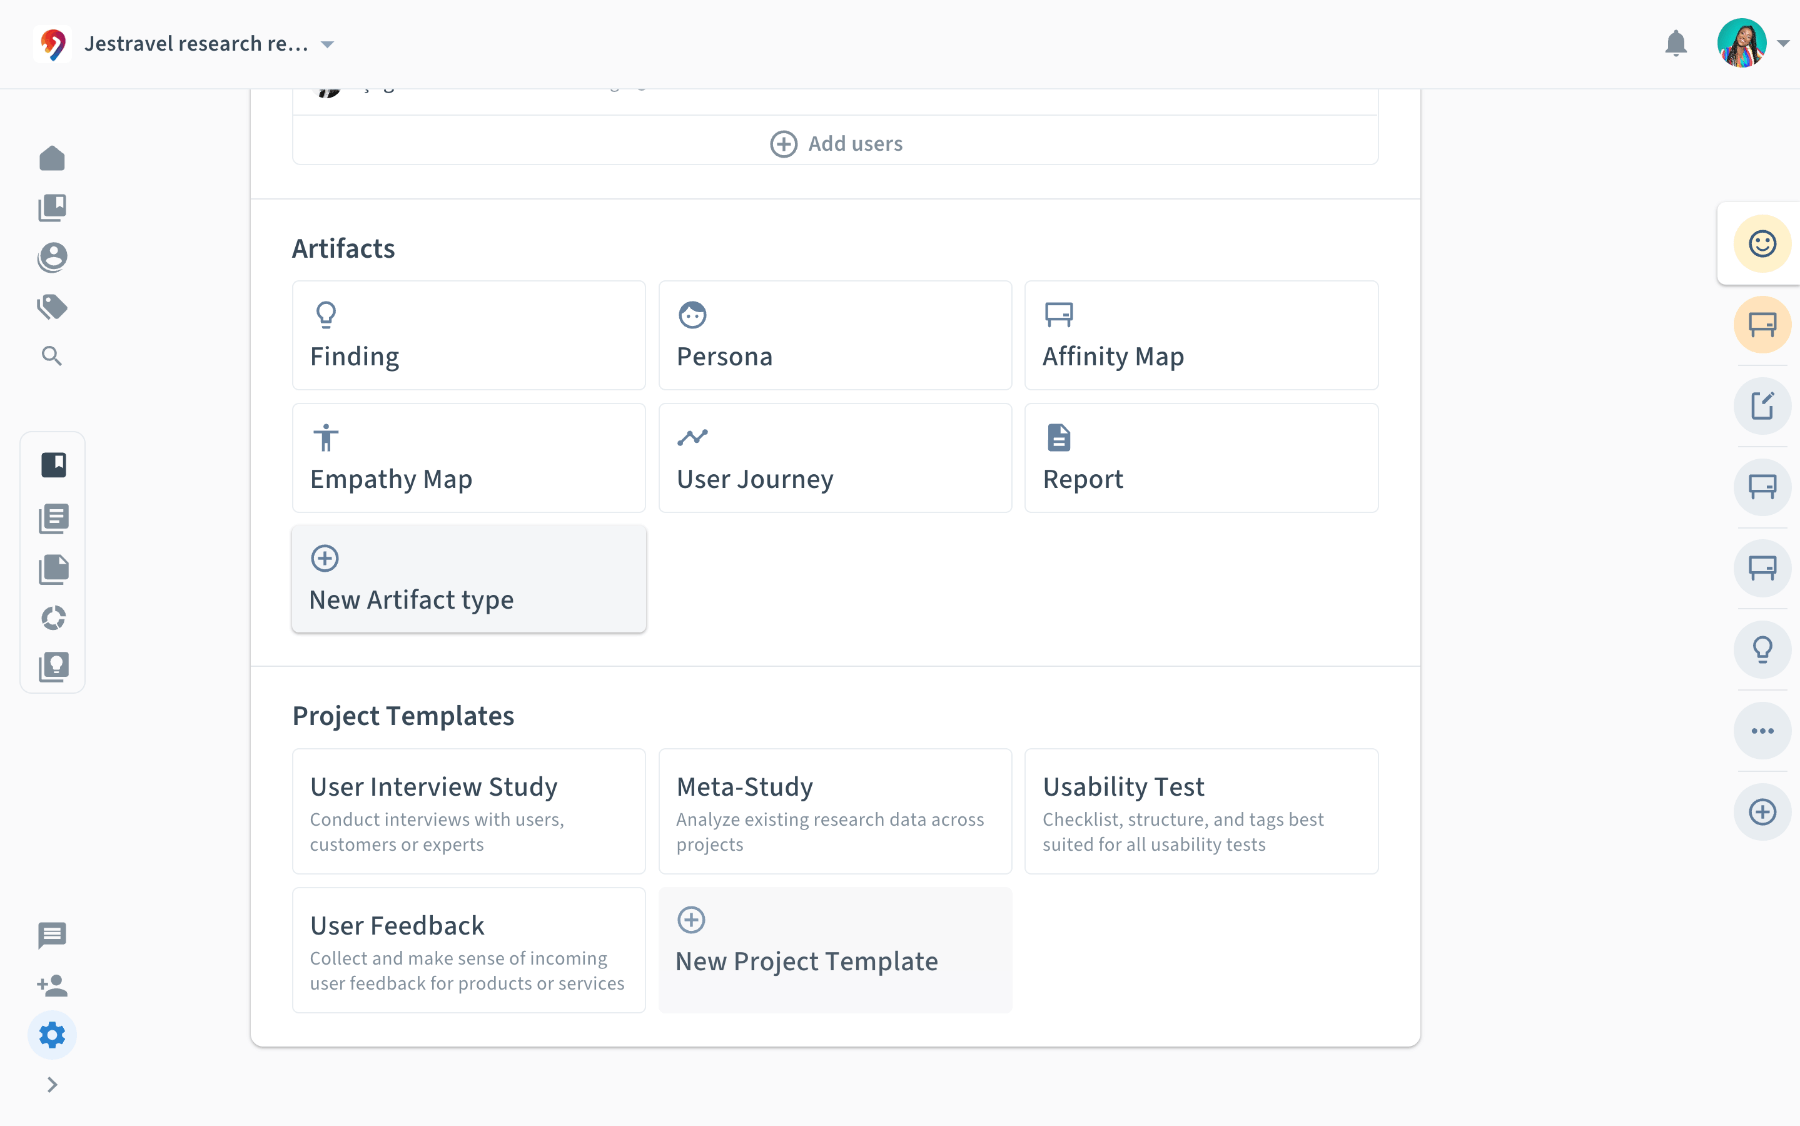Open the tags icon in sidebar
Screen dimensions: 1800x1126
pos(52,307)
